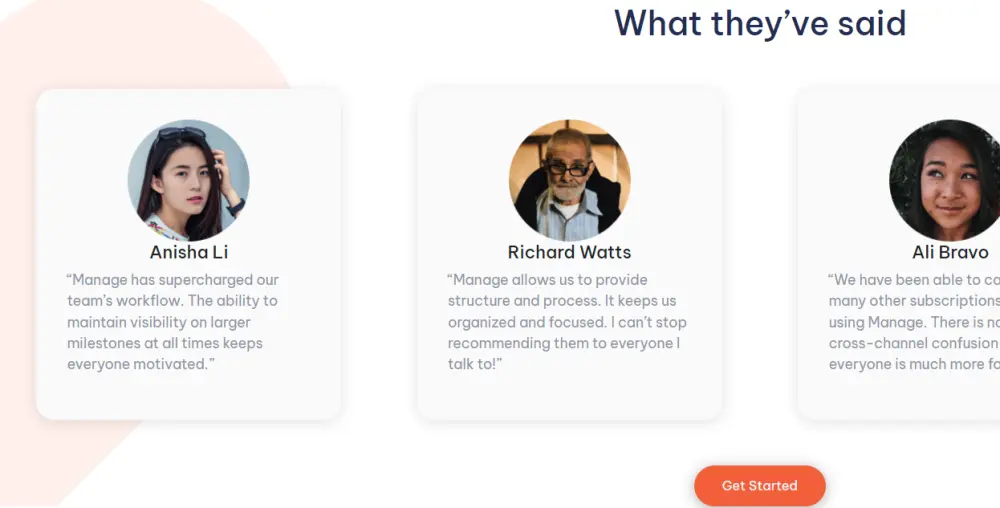Click the "We have been able to" quote line
The image size is (1000, 508).
click(x=914, y=280)
